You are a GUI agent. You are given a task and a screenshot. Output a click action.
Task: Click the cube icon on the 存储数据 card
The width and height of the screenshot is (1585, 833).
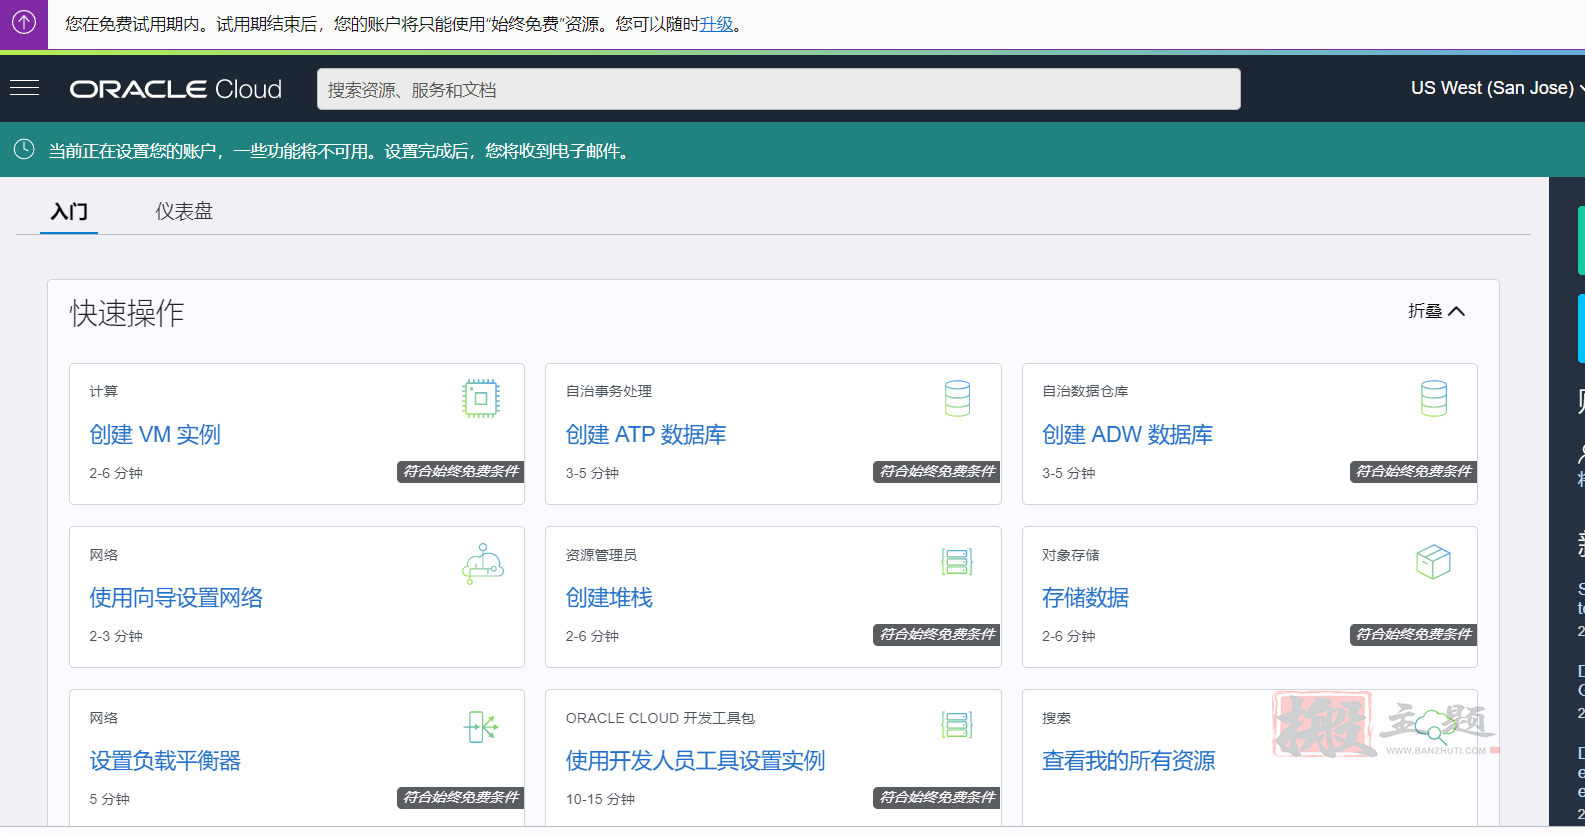pos(1434,561)
